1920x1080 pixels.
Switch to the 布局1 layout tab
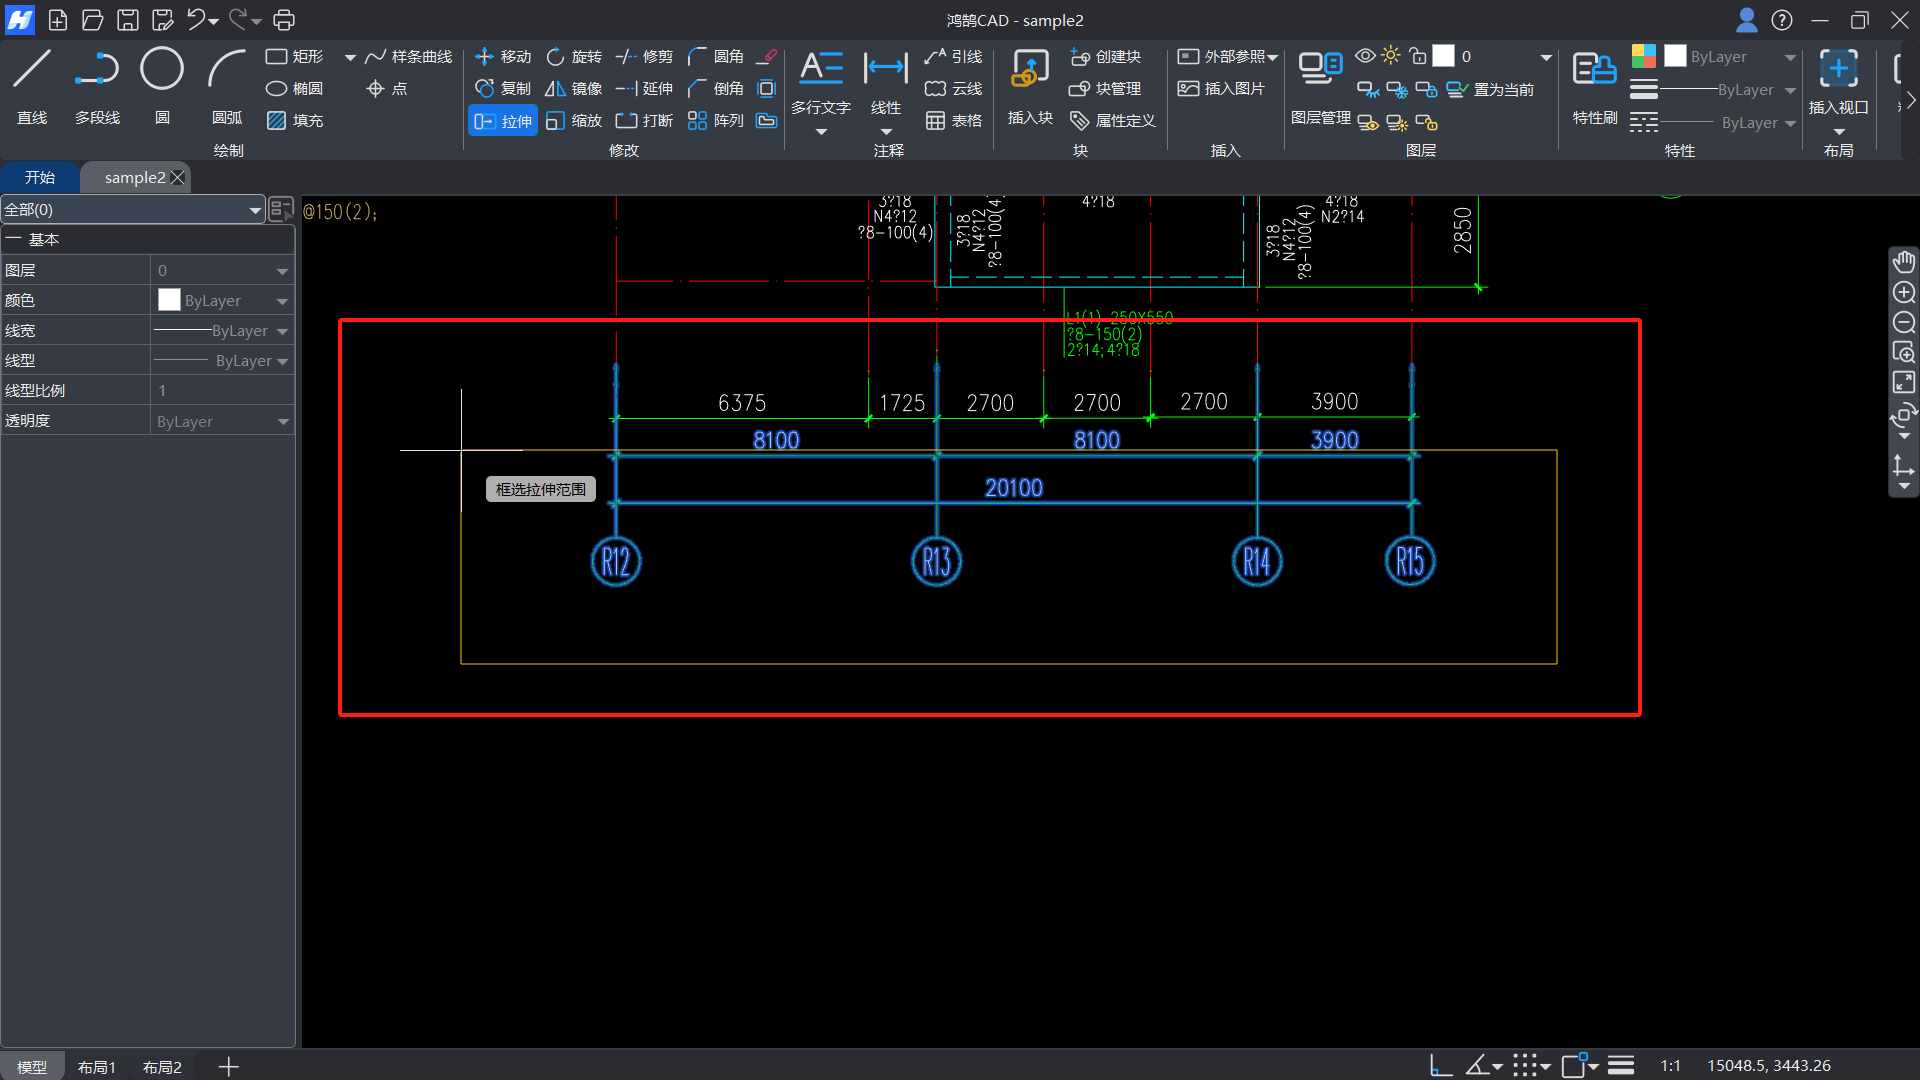click(x=97, y=1067)
